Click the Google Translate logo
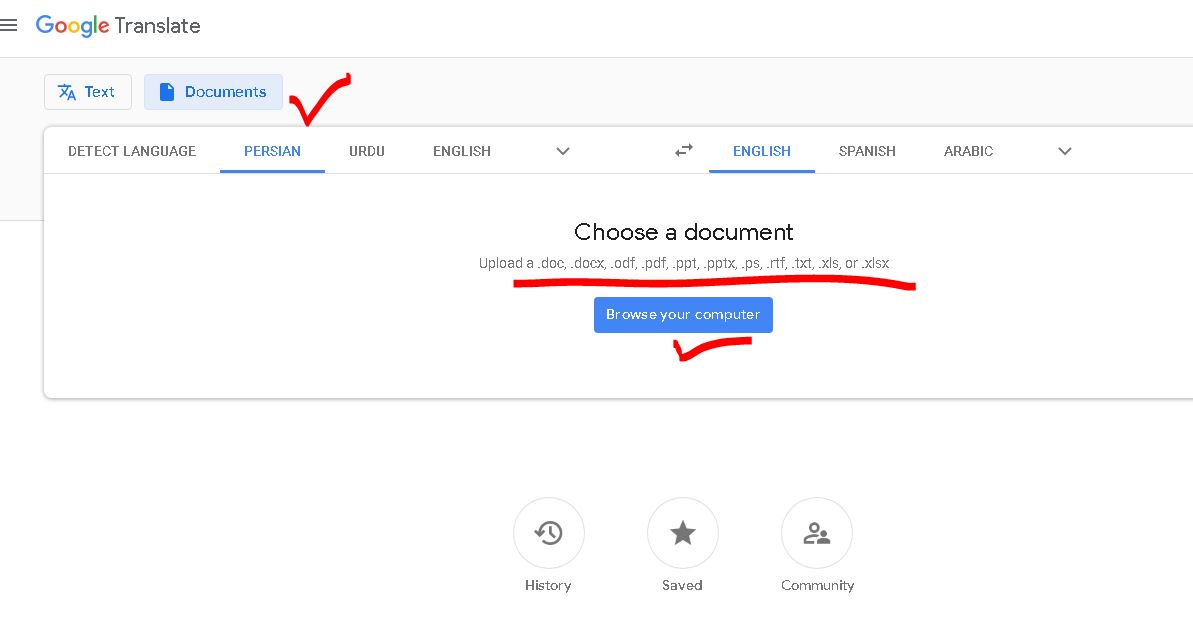The height and width of the screenshot is (623, 1193). click(118, 26)
